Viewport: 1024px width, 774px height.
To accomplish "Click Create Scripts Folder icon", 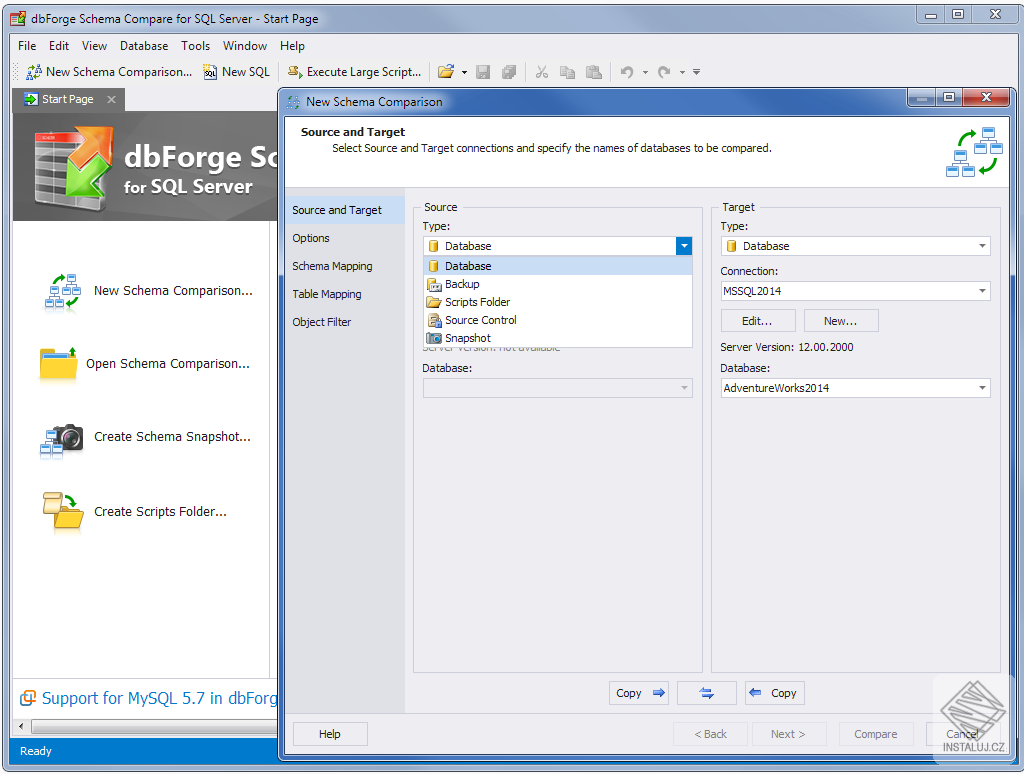I will [x=63, y=510].
